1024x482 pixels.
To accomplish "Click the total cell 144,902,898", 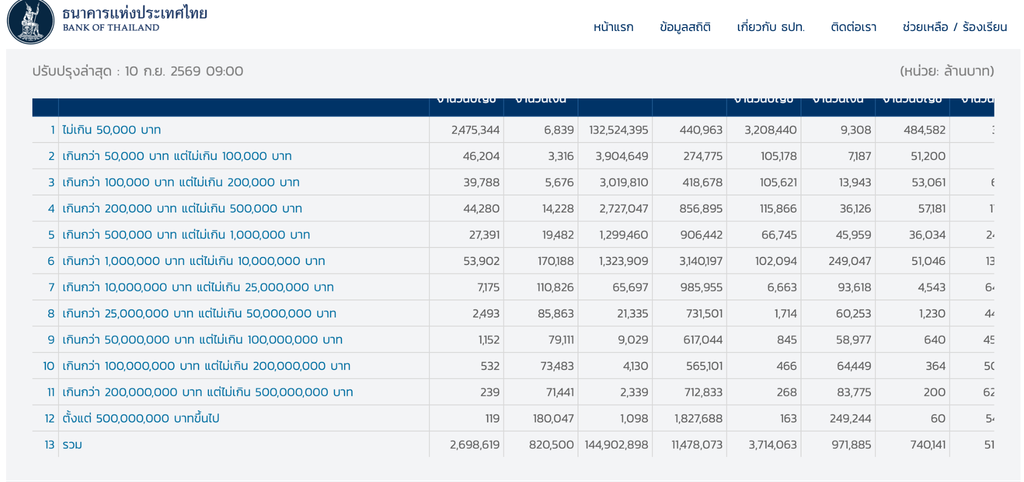I will pos(615,445).
